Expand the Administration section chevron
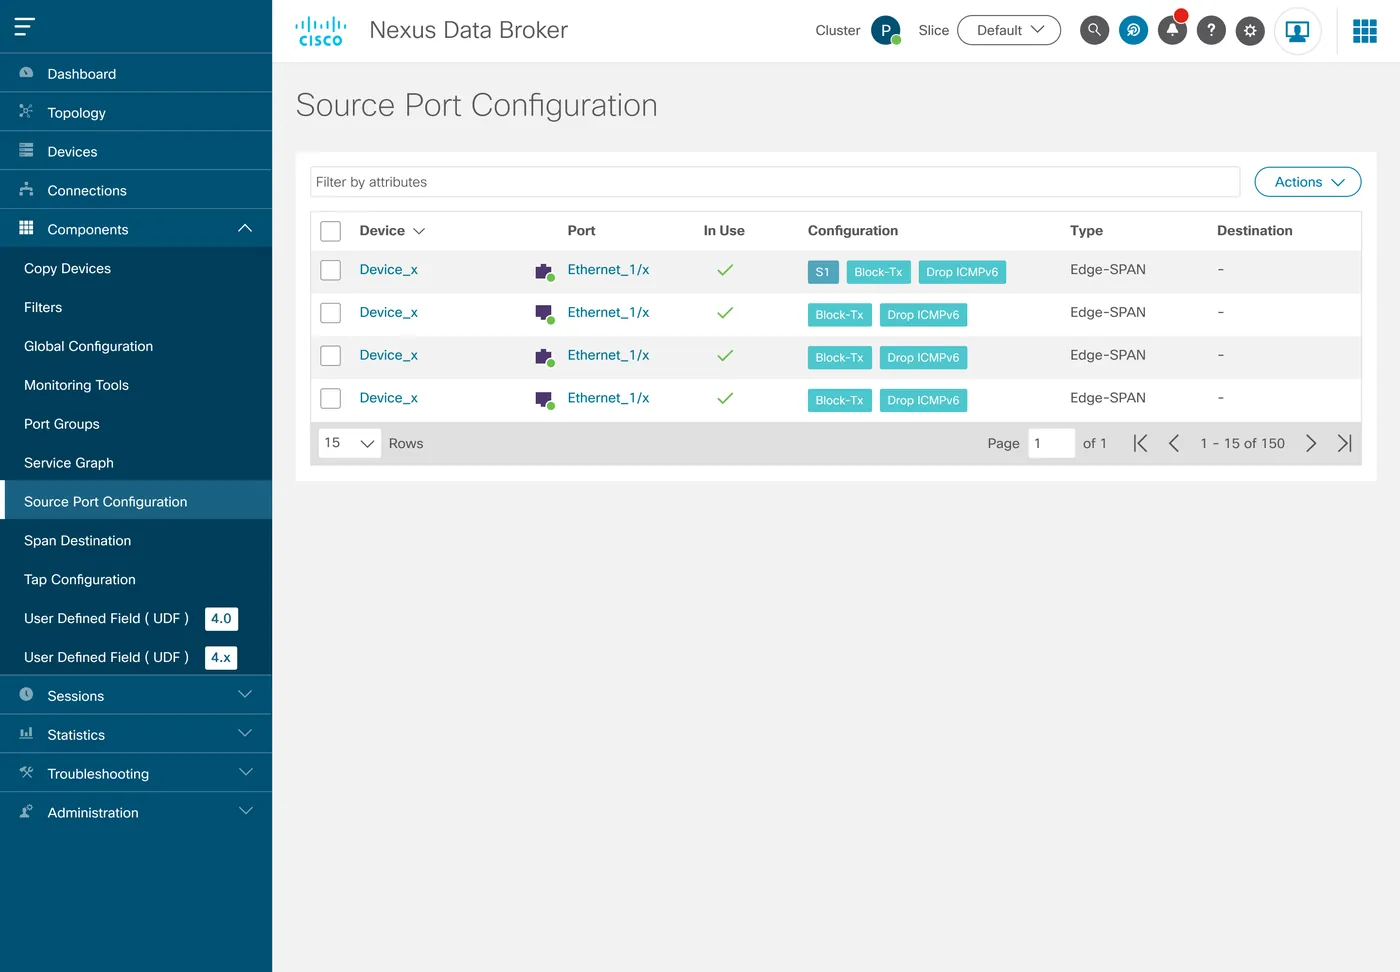The image size is (1400, 972). click(245, 812)
